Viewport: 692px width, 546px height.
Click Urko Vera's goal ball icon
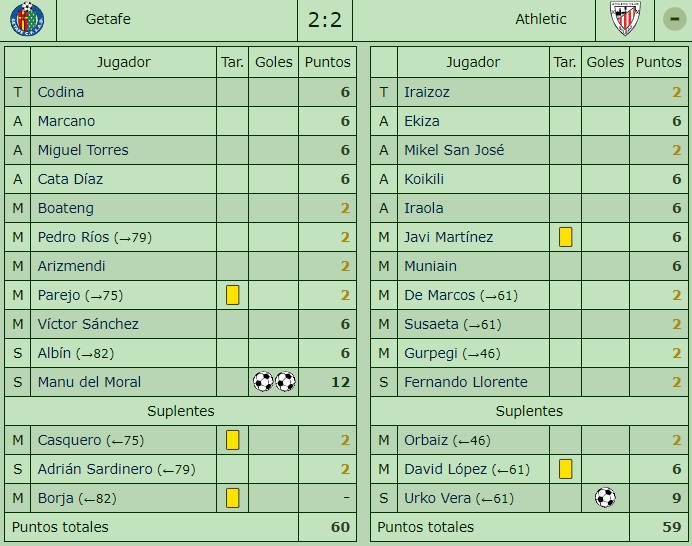[605, 498]
